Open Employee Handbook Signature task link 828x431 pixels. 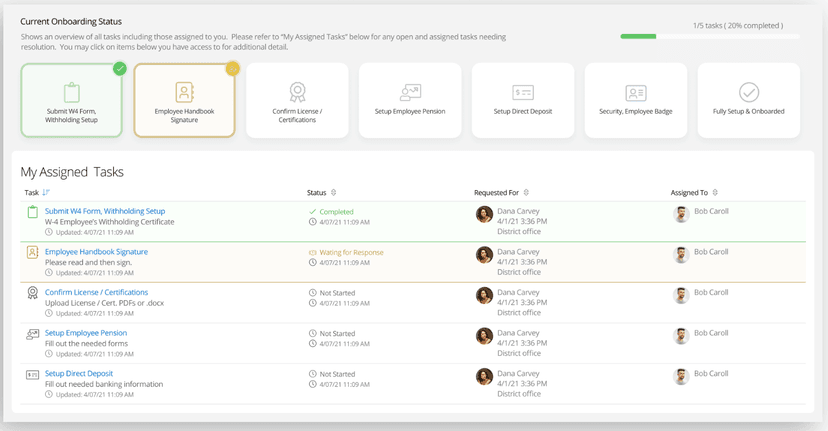(x=96, y=252)
